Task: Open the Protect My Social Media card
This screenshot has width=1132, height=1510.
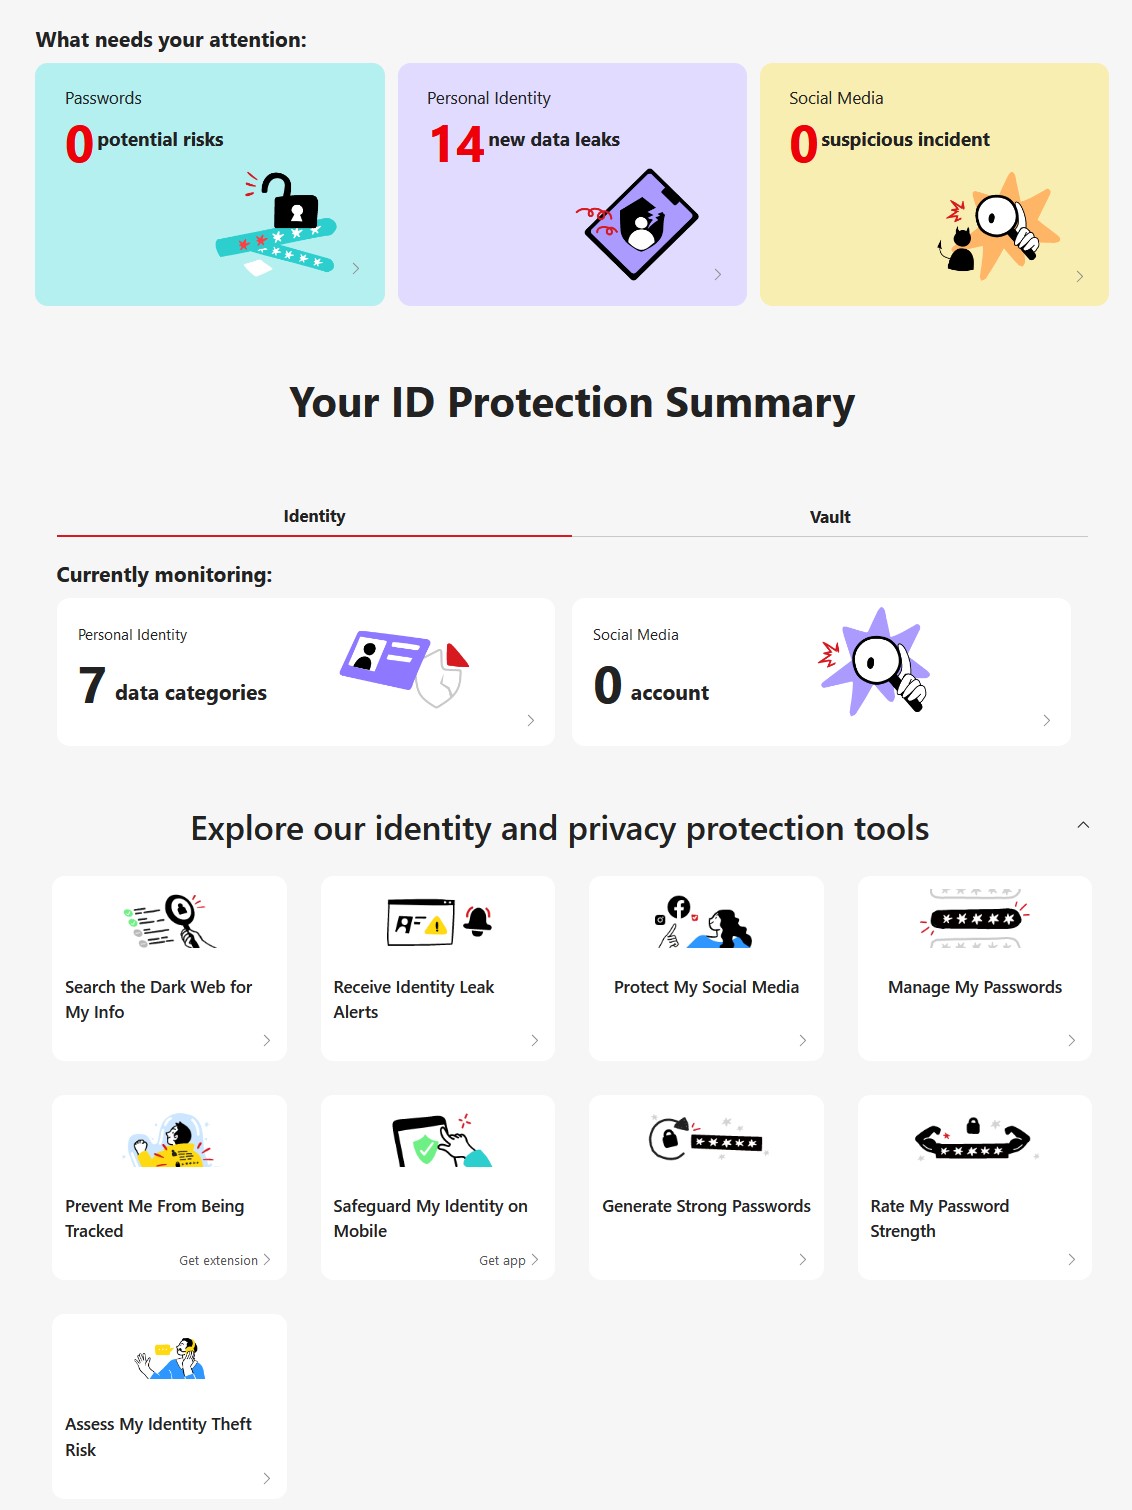Action: click(x=706, y=987)
